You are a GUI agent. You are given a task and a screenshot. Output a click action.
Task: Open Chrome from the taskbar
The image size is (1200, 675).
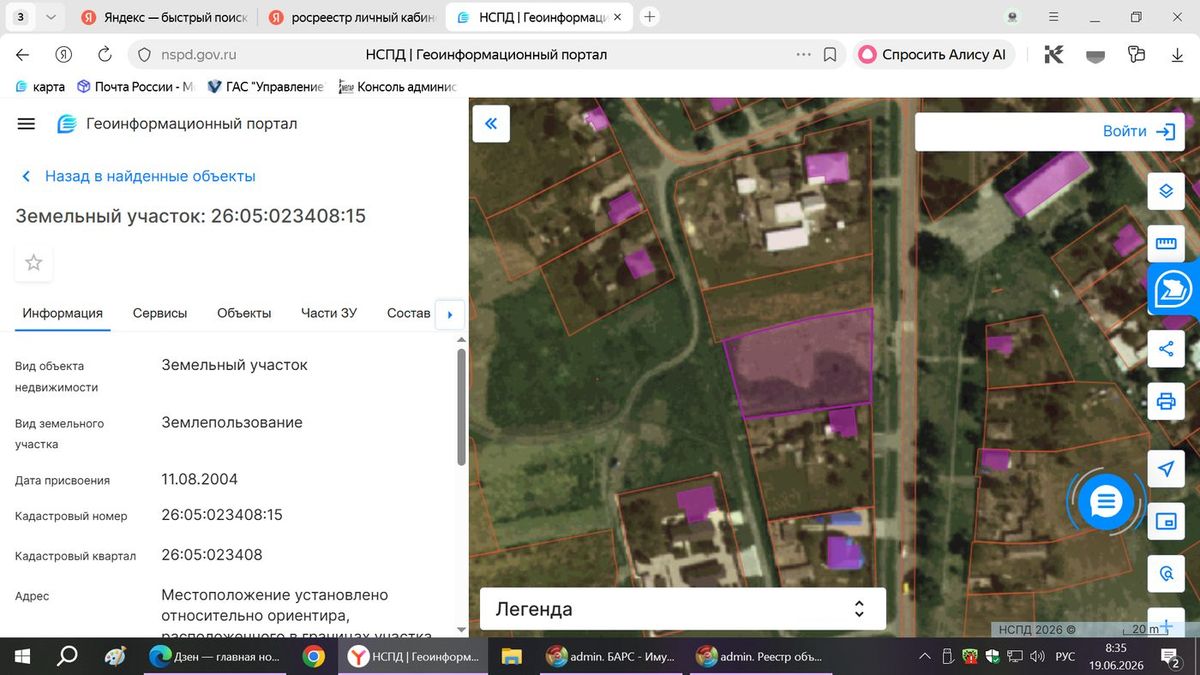tap(313, 657)
